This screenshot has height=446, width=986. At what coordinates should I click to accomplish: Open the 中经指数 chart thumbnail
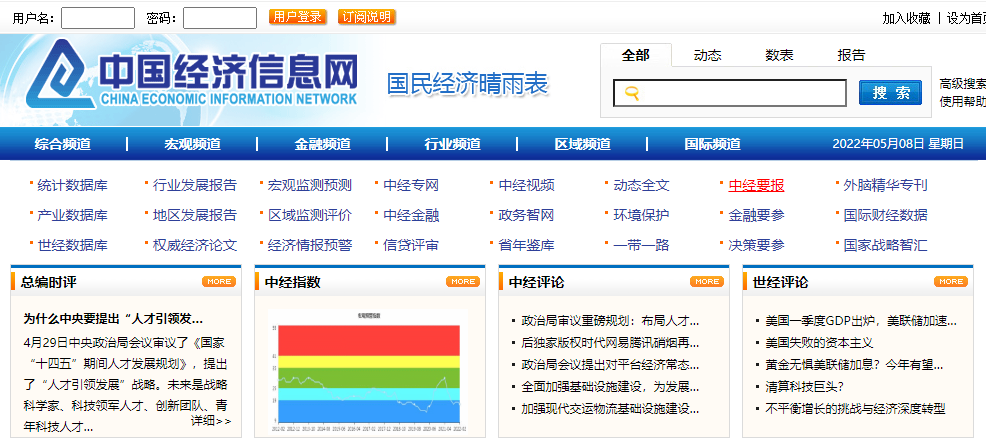click(x=370, y=369)
